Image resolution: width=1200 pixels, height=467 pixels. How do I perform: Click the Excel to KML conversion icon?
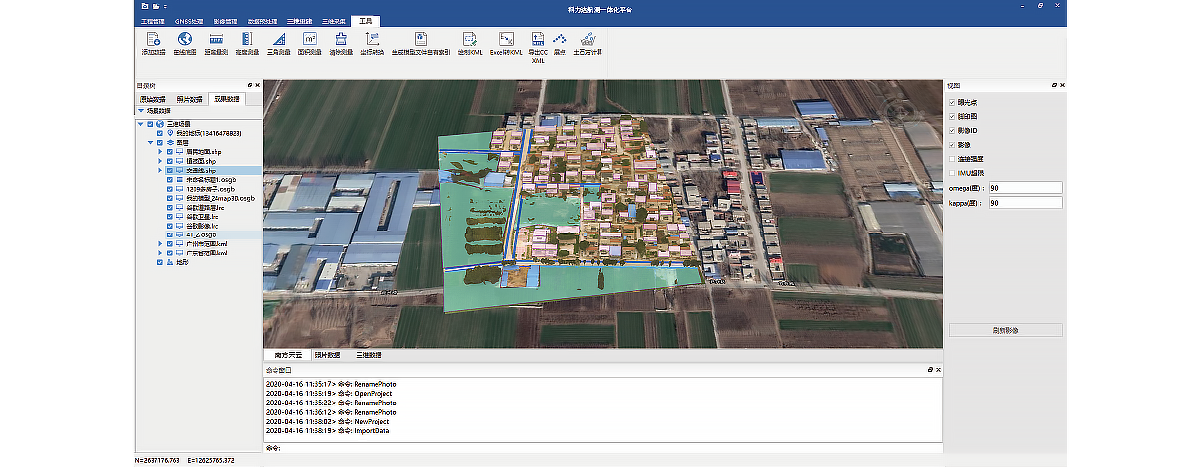pyautogui.click(x=506, y=41)
